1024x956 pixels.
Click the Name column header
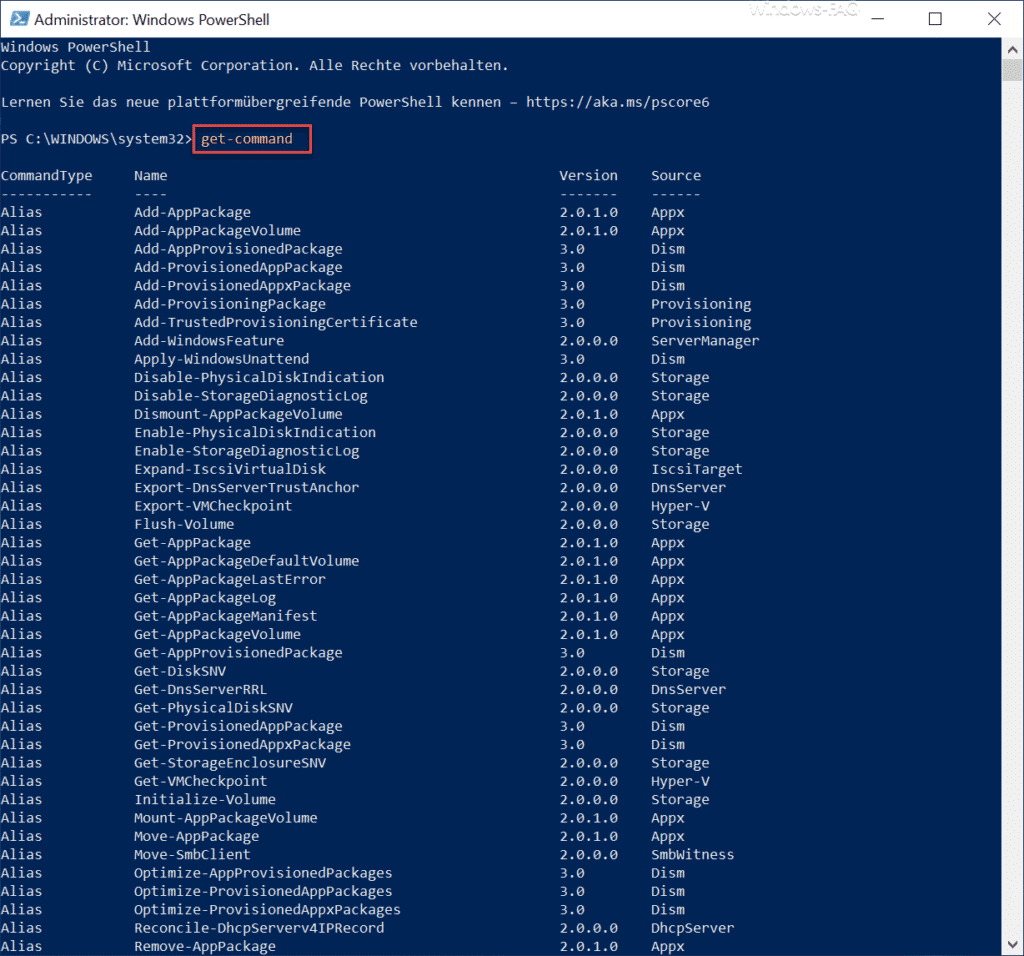[x=151, y=176]
